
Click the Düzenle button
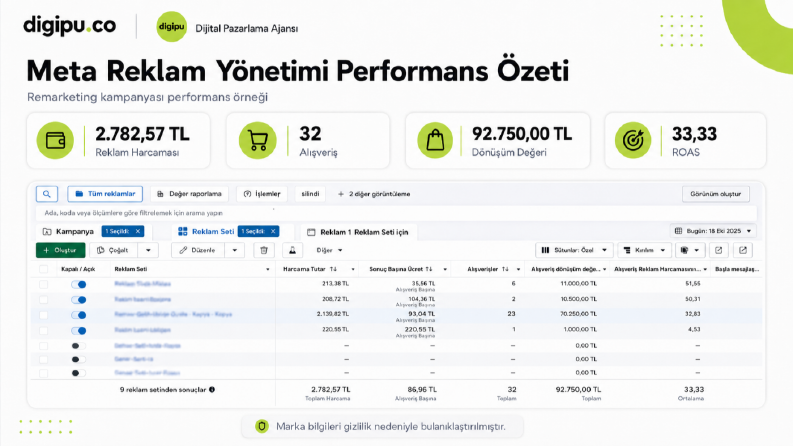coord(198,250)
